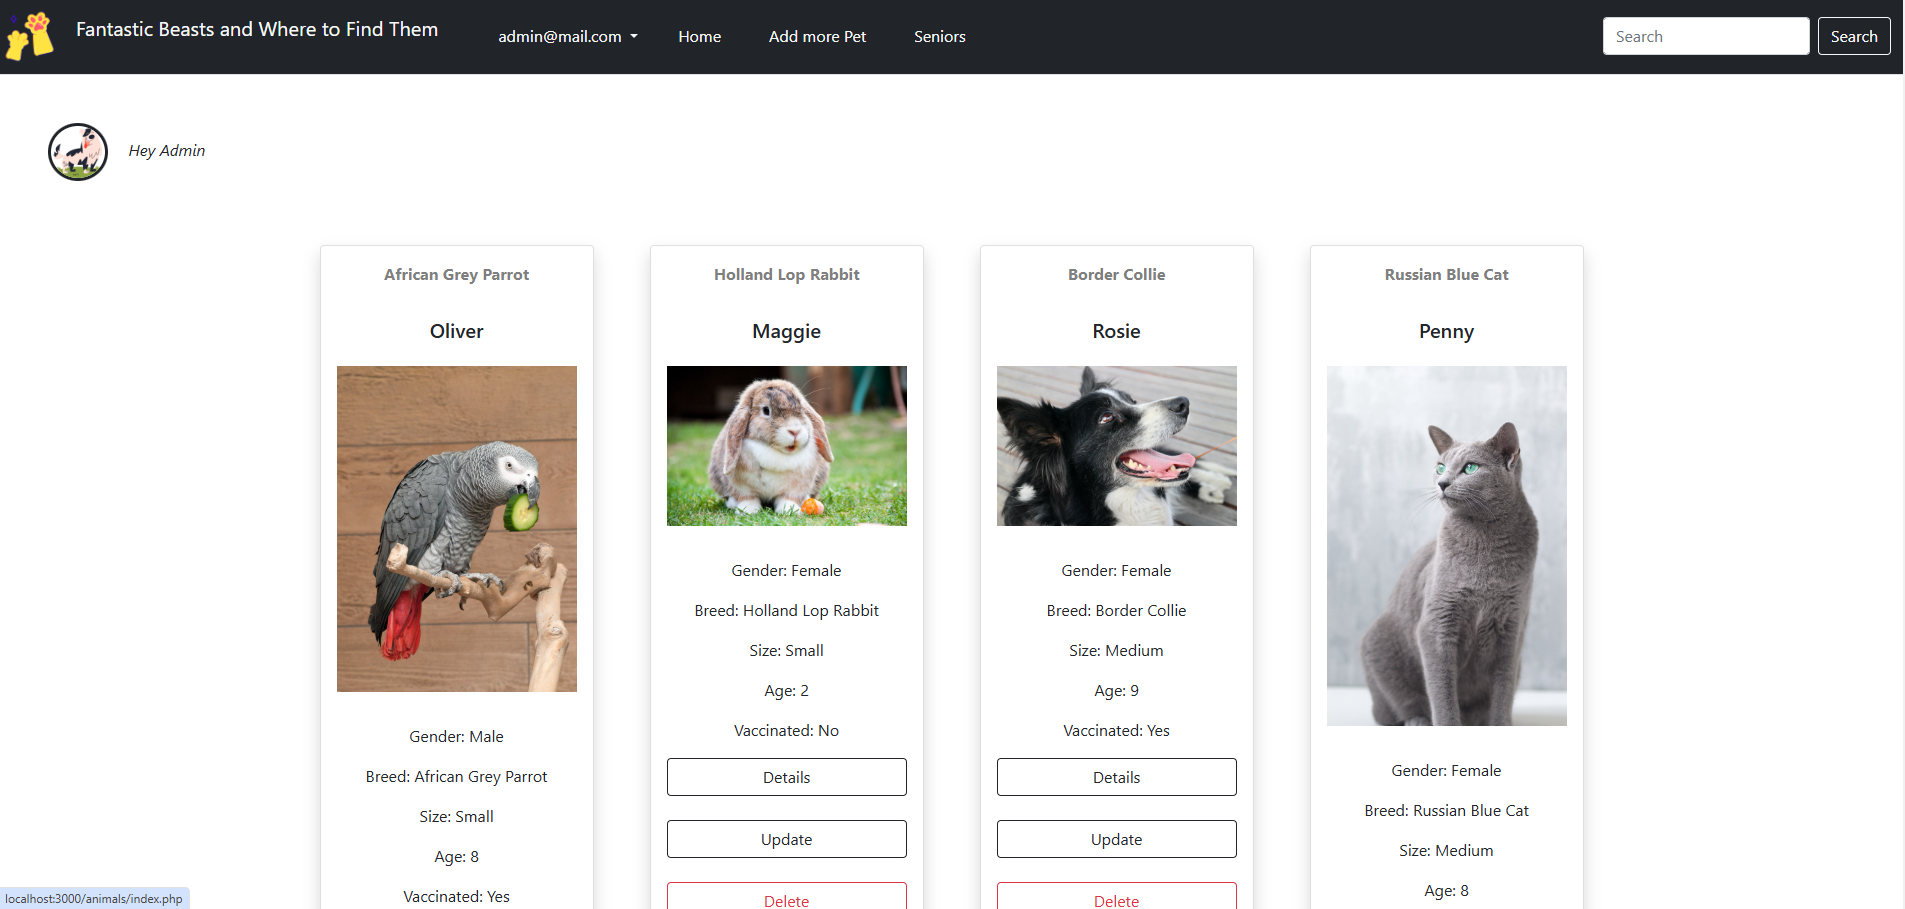Update Maggie's record
Screen dimensions: 1905x909
point(787,839)
